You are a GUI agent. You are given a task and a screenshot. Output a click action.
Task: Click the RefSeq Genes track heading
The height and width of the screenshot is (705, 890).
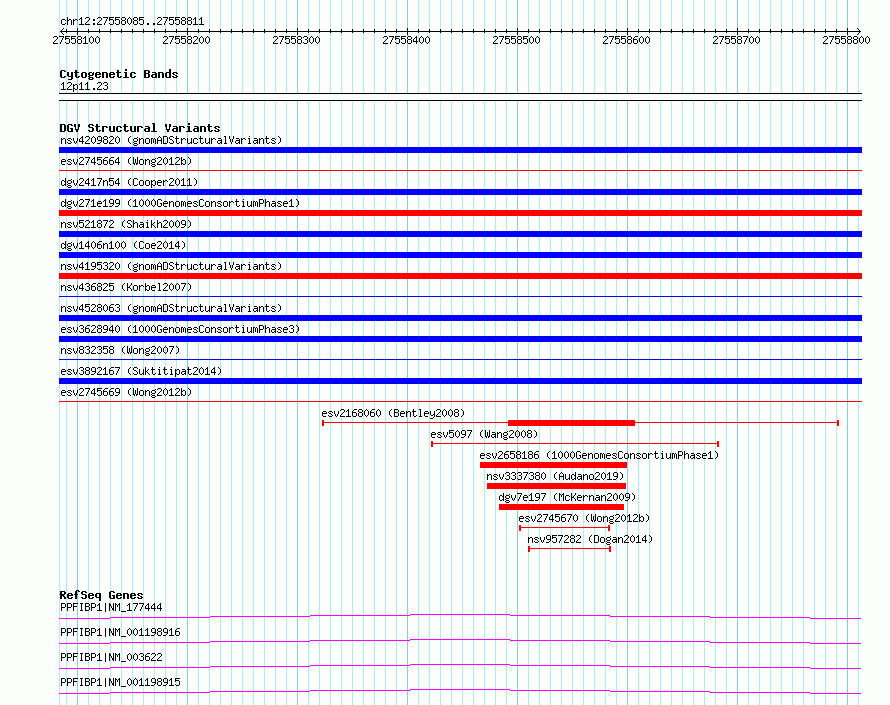click(x=101, y=595)
